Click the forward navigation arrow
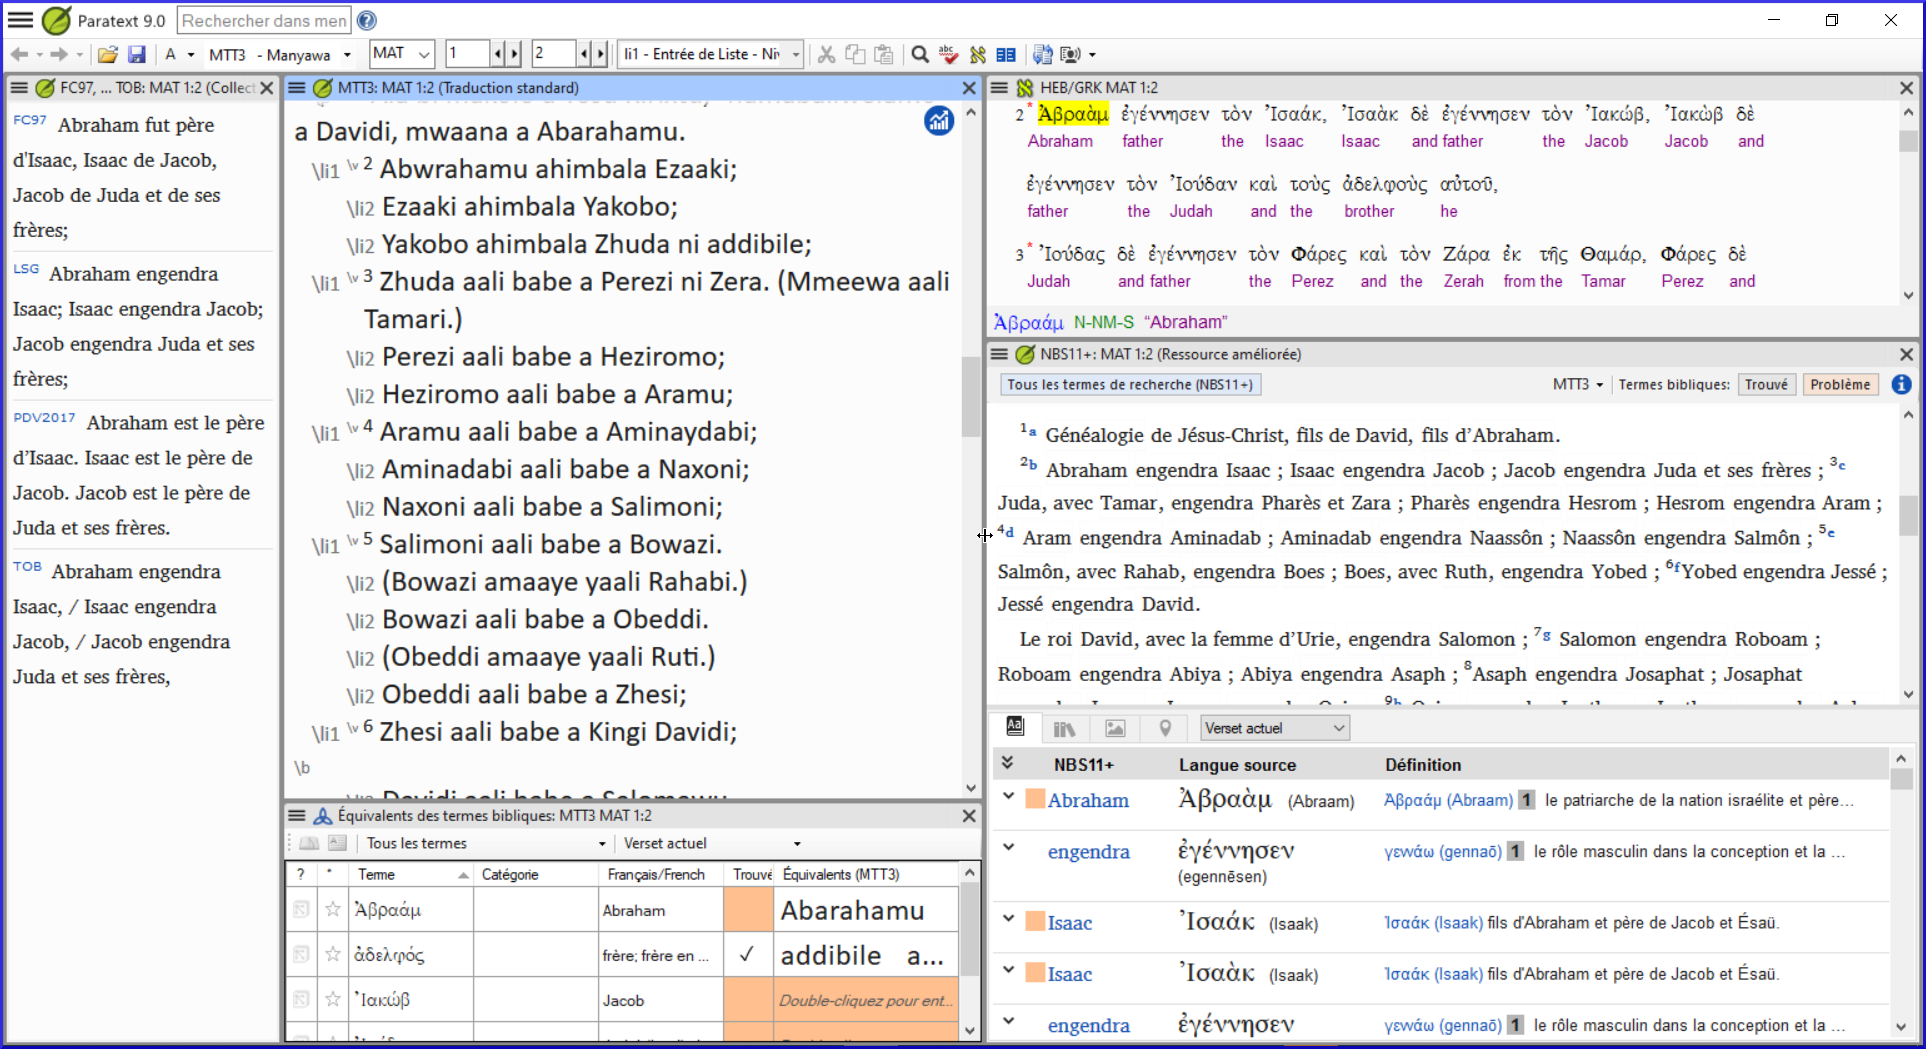 click(x=59, y=54)
